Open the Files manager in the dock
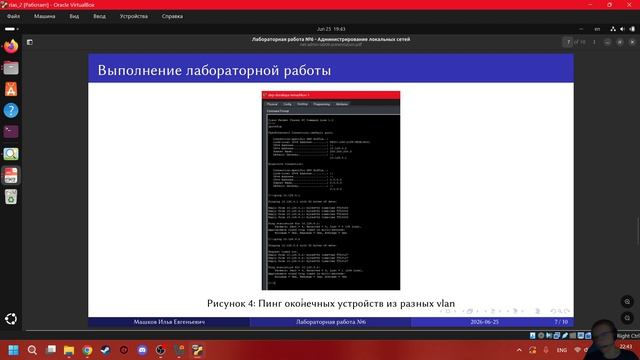The height and width of the screenshot is (360, 640). click(x=11, y=68)
